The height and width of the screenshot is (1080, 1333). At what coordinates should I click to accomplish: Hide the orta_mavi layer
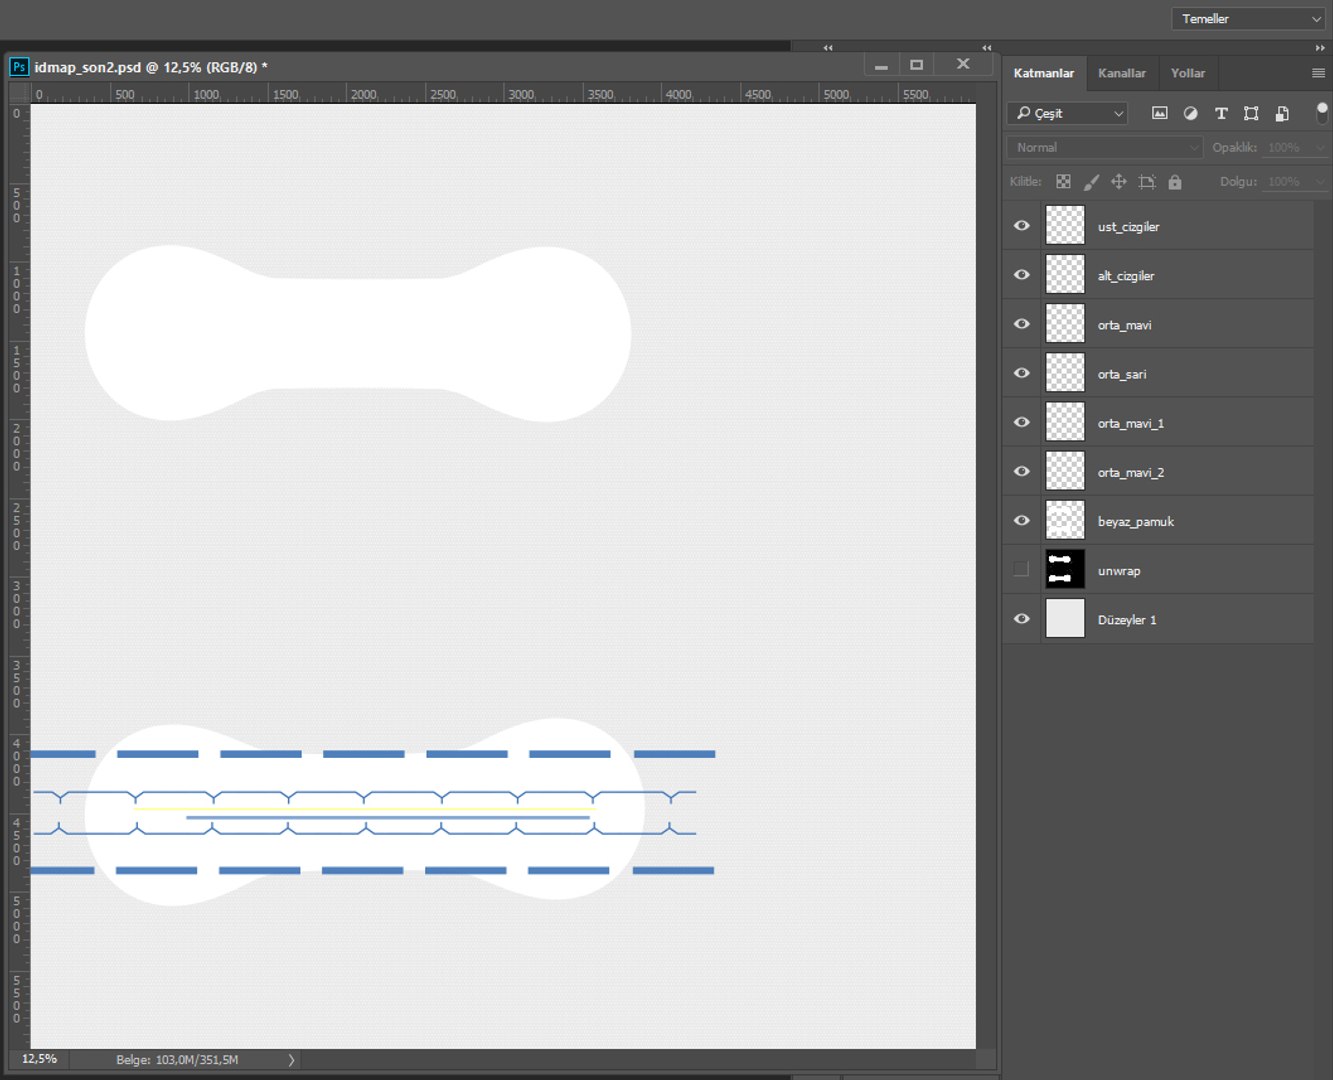(x=1021, y=324)
